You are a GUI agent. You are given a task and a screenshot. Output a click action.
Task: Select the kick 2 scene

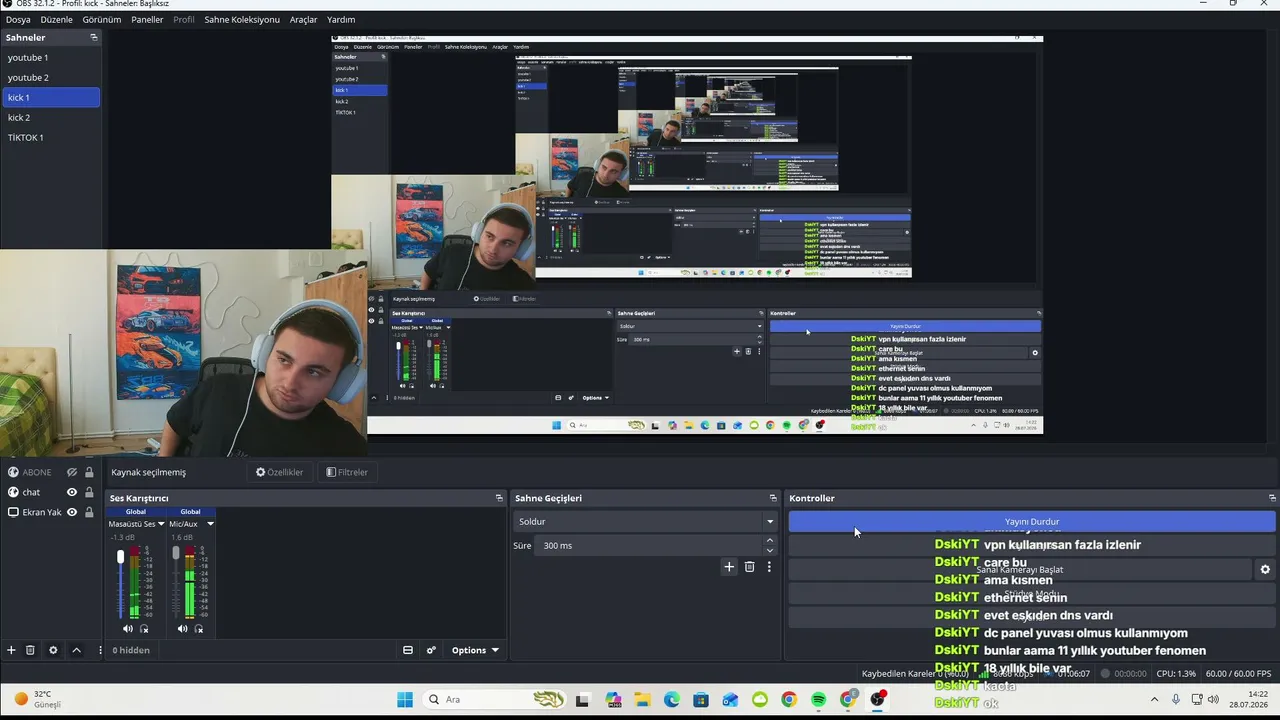coord(50,117)
